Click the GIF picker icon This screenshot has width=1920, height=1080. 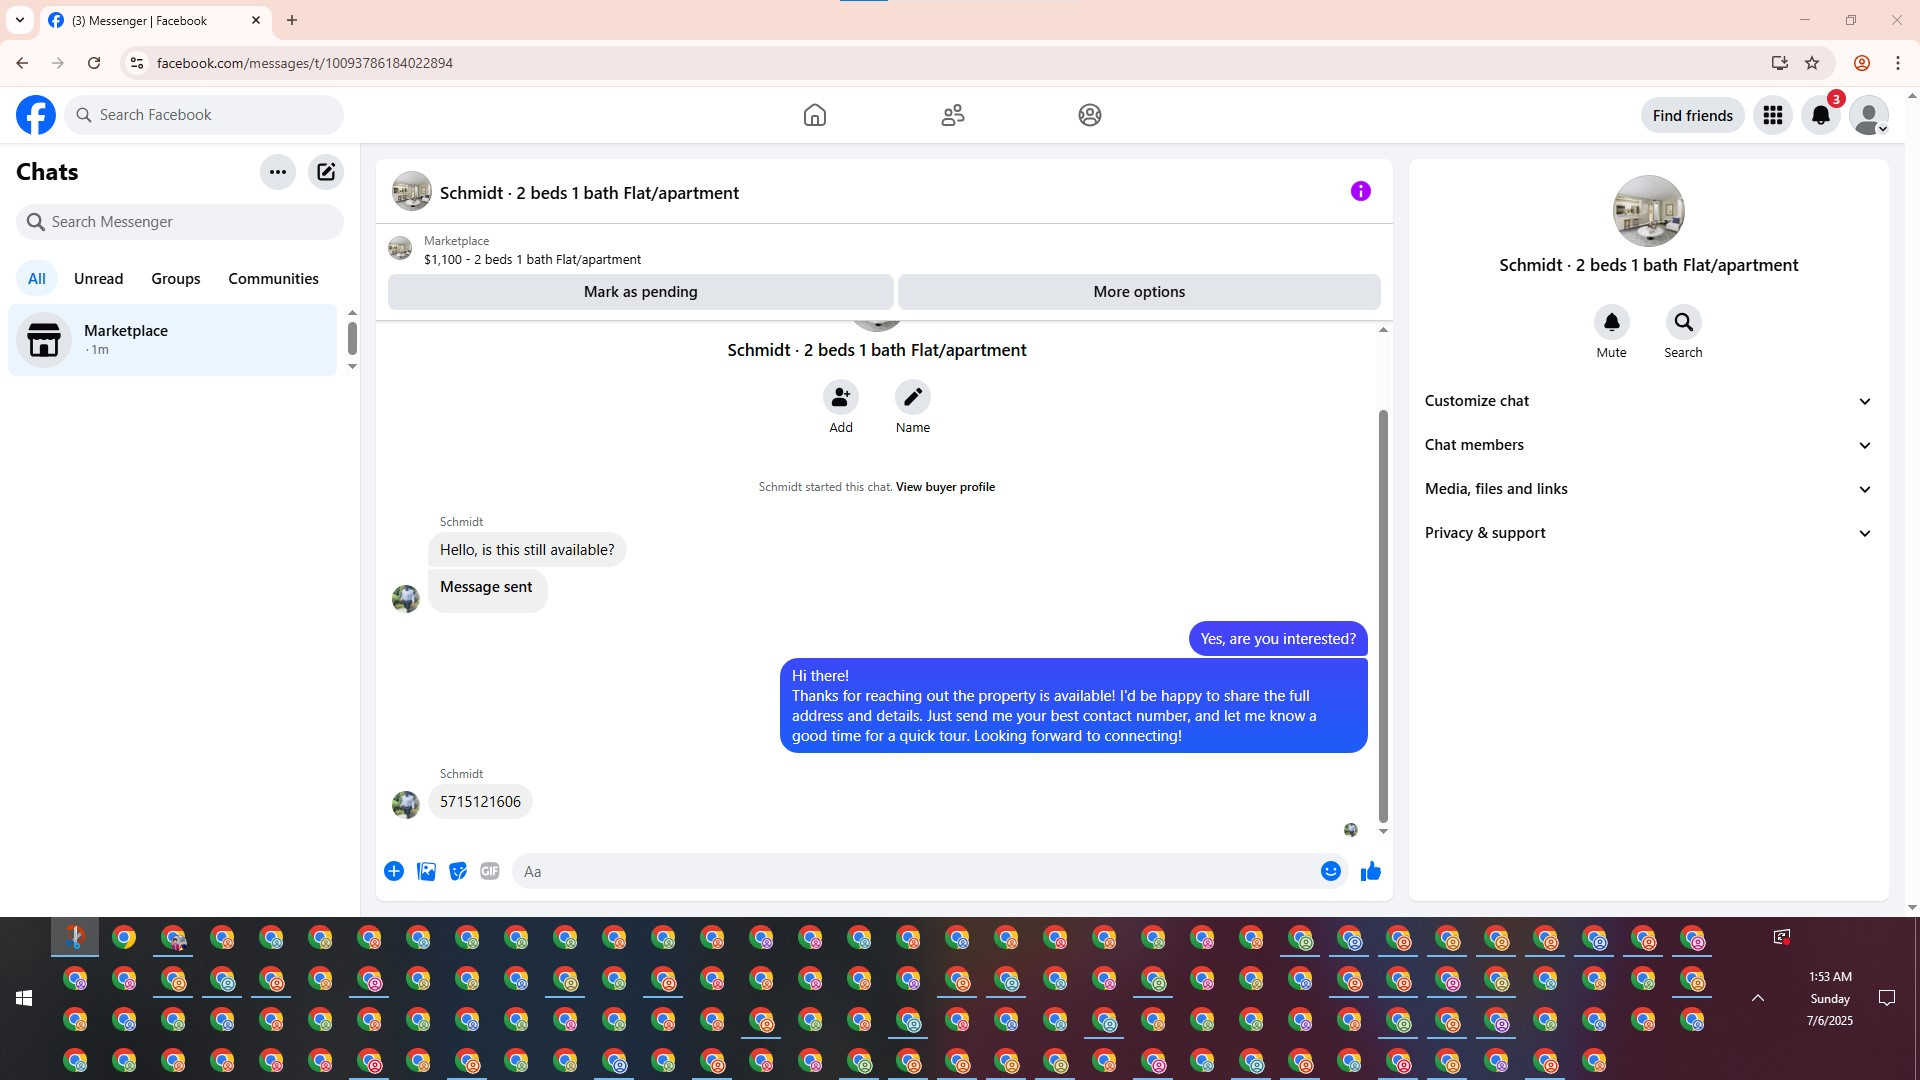pos(489,871)
